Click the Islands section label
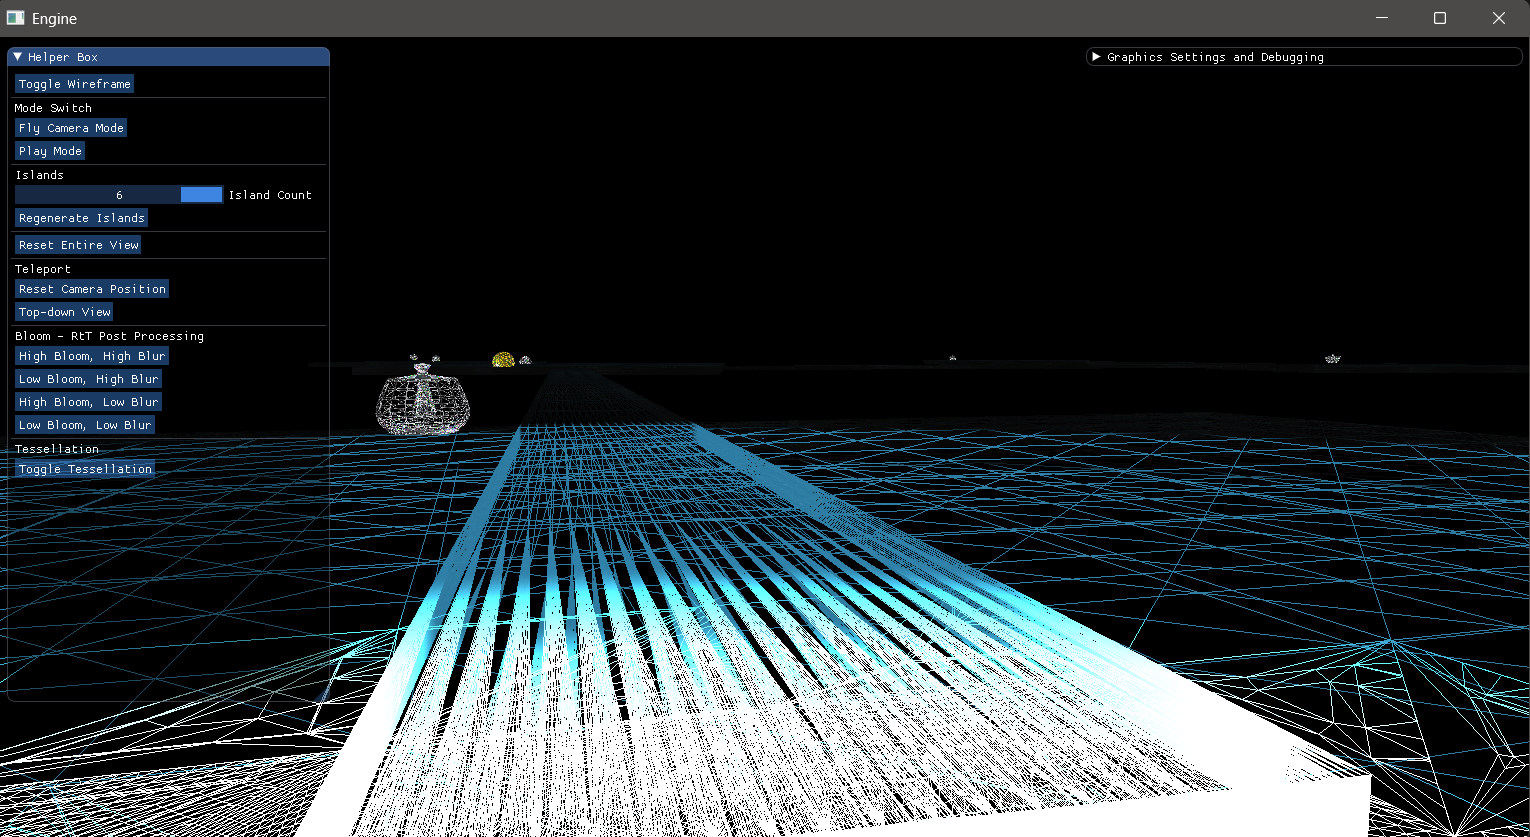Screen dimensions: 1530x837 pyautogui.click(x=39, y=175)
